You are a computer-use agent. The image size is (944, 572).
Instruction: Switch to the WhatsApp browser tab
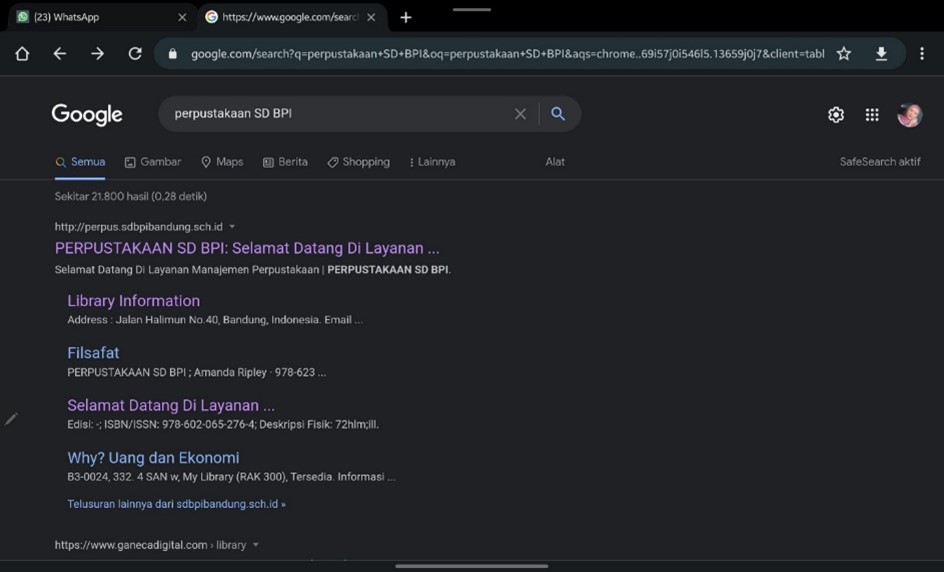pyautogui.click(x=99, y=17)
